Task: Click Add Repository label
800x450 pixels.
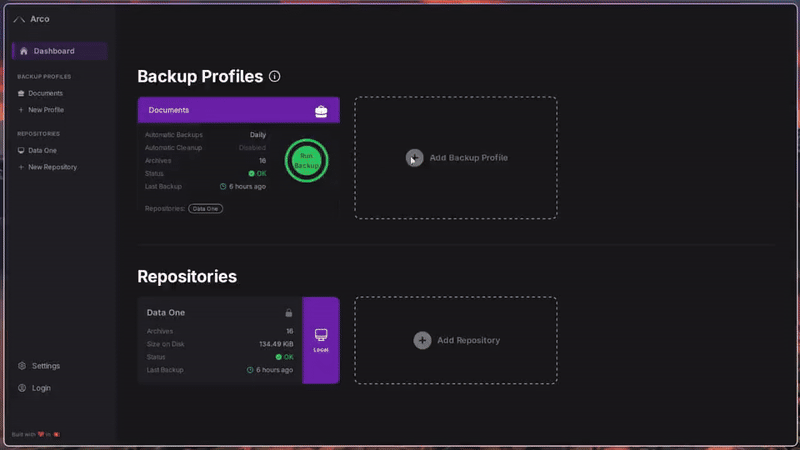Action: (x=468, y=340)
